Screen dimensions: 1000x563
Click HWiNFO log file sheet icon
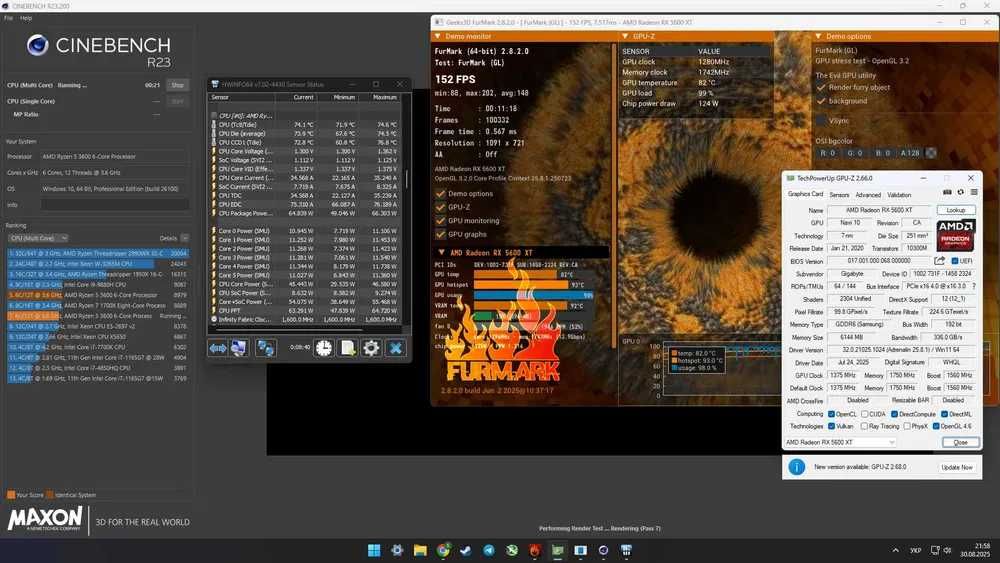(x=348, y=348)
